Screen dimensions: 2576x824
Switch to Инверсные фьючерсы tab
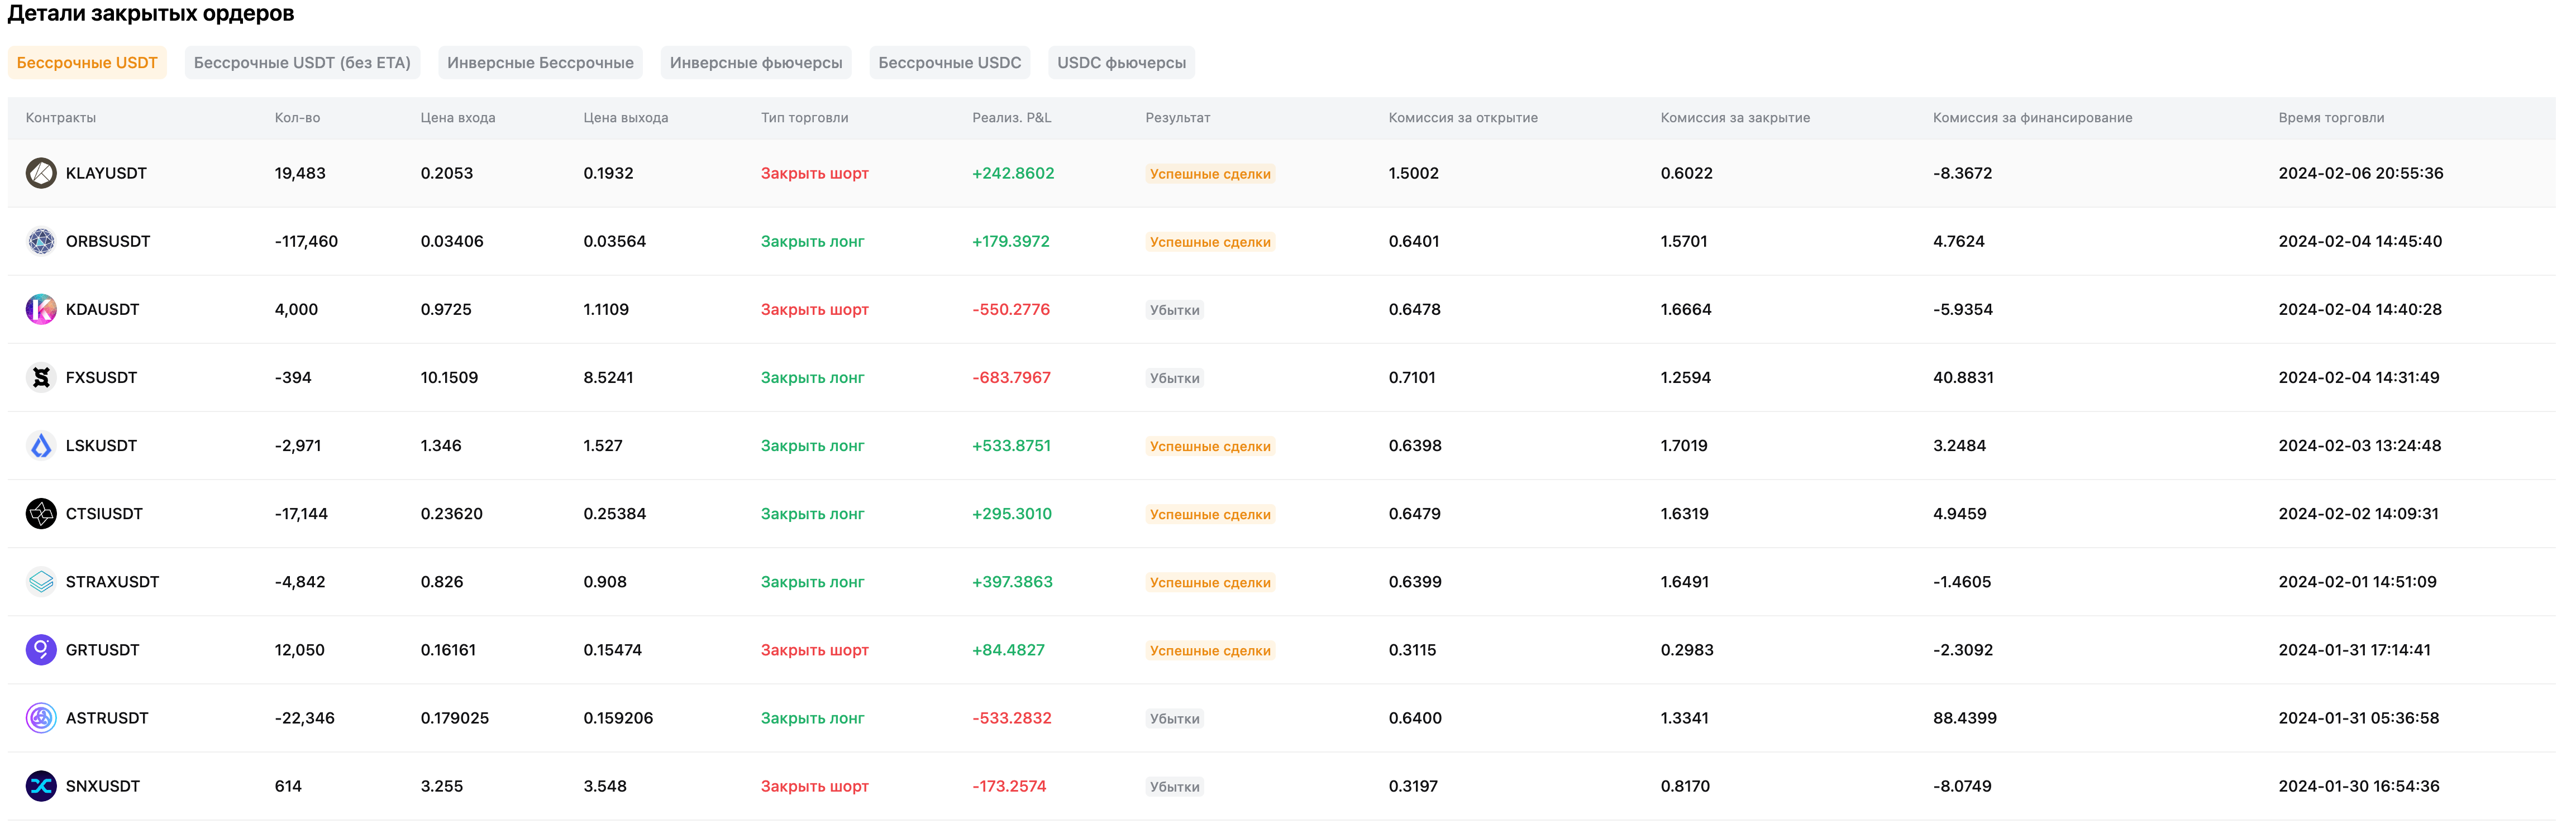pyautogui.click(x=755, y=62)
